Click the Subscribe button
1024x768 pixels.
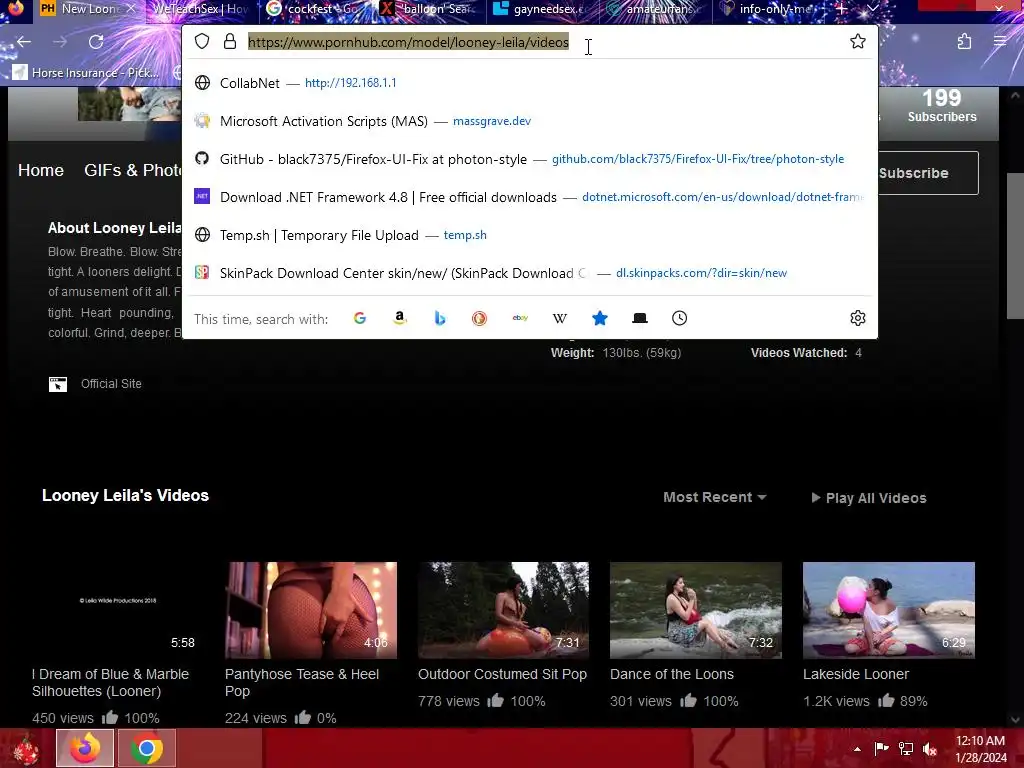928,173
